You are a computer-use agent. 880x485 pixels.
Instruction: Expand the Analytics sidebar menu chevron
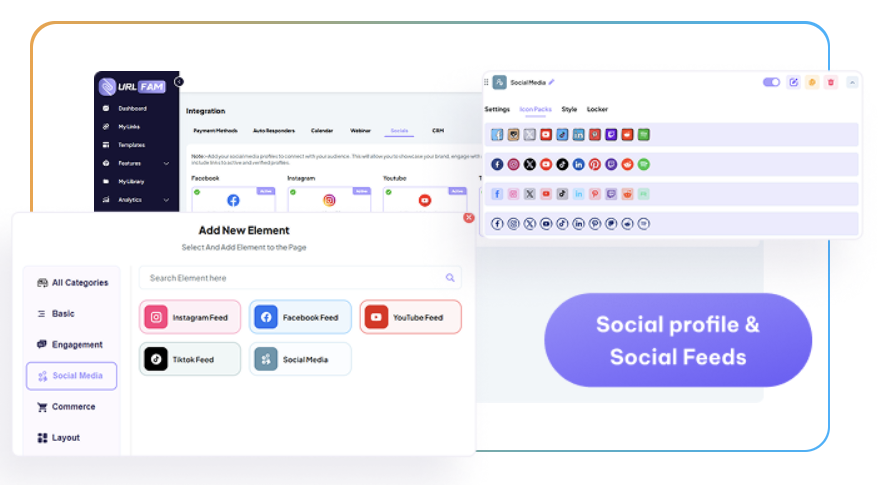166,200
